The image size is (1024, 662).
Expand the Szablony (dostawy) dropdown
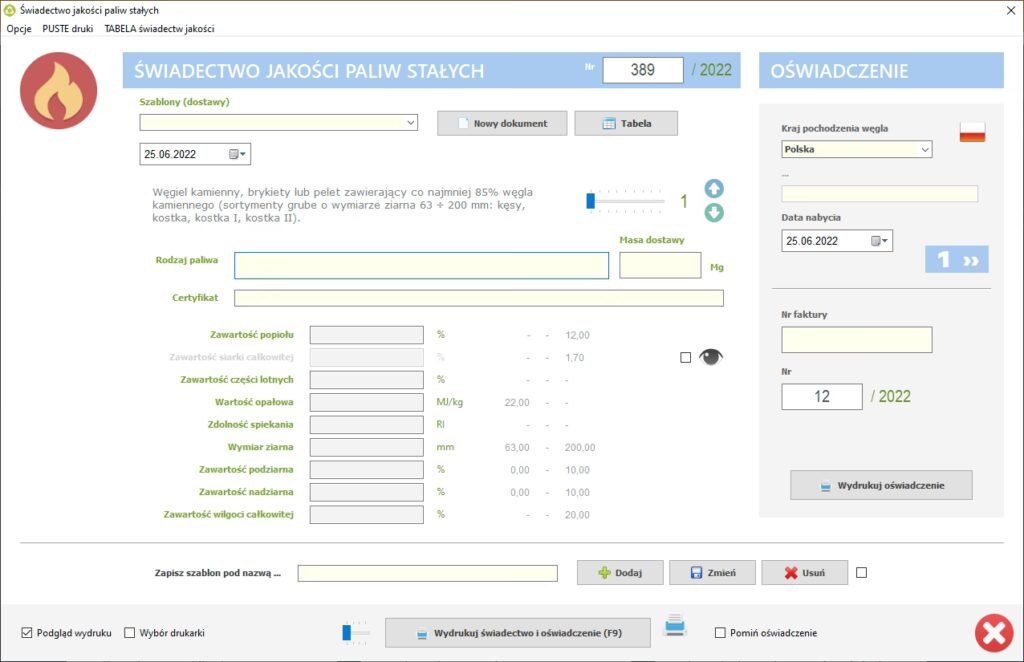pos(411,123)
